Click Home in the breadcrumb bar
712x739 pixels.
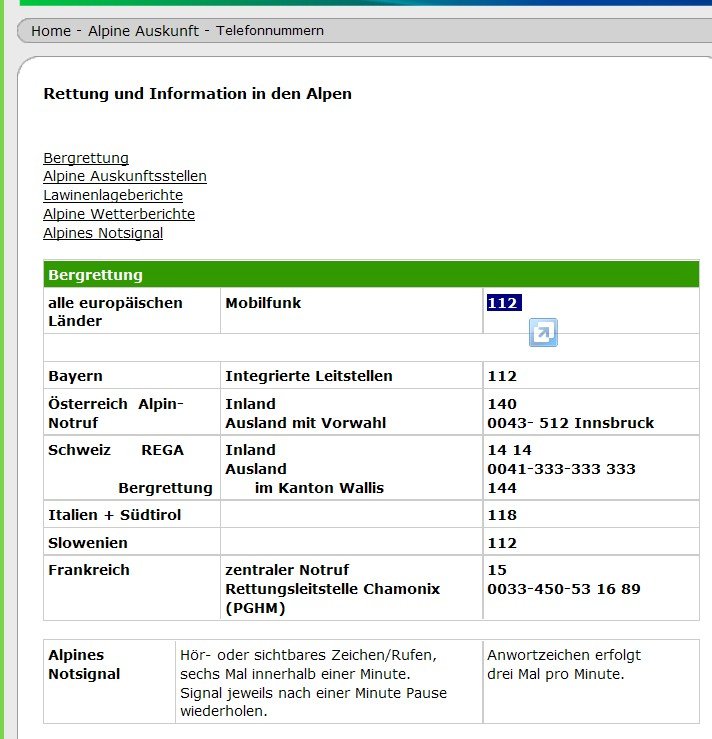51,31
